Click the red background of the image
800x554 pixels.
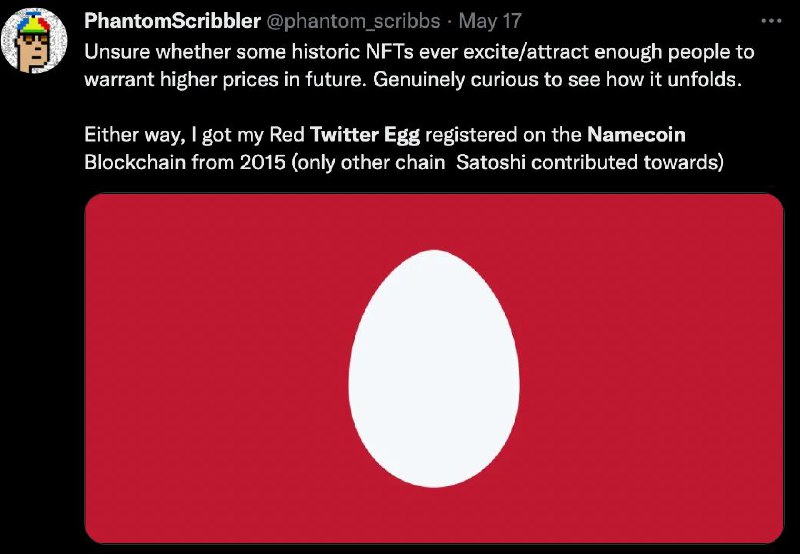[204, 367]
